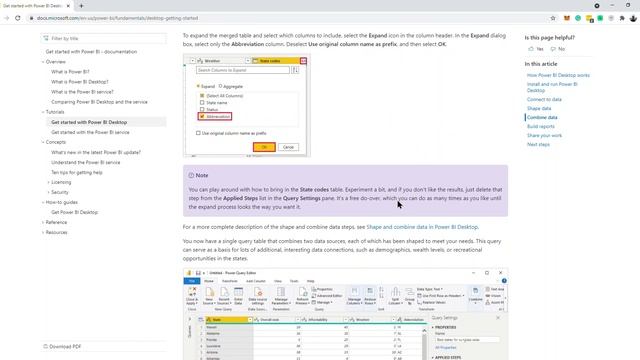Select the Get started with Power BI browser tab
The image size is (640, 360).
pos(36,6)
